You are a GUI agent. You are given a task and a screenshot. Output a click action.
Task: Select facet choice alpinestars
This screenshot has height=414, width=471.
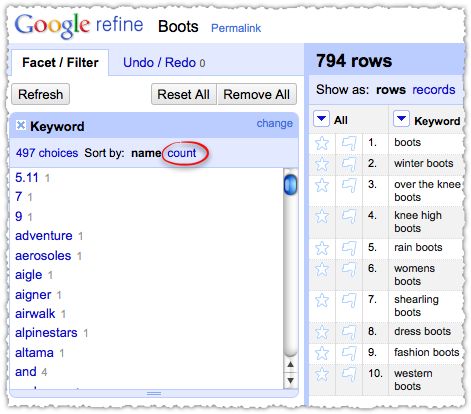[x=46, y=333]
